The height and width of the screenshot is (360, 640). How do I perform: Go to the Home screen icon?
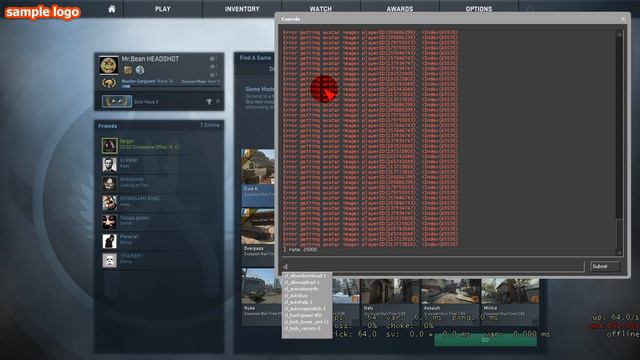tap(111, 9)
